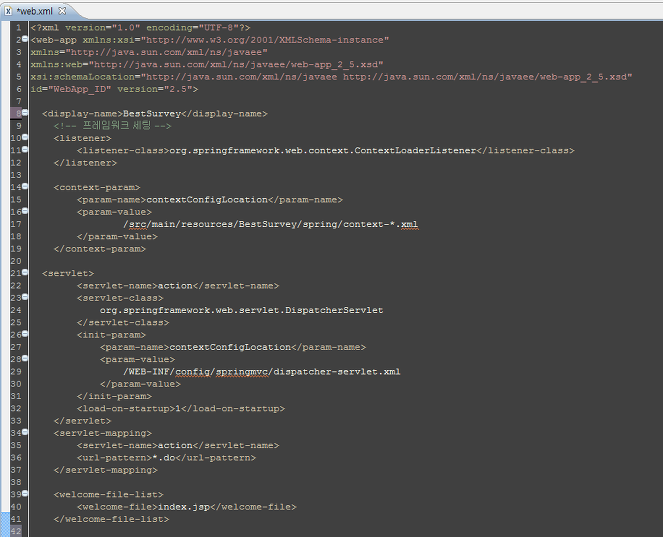663x537 pixels.
Task: Click the load-on-startup value line
Action: tap(181, 408)
